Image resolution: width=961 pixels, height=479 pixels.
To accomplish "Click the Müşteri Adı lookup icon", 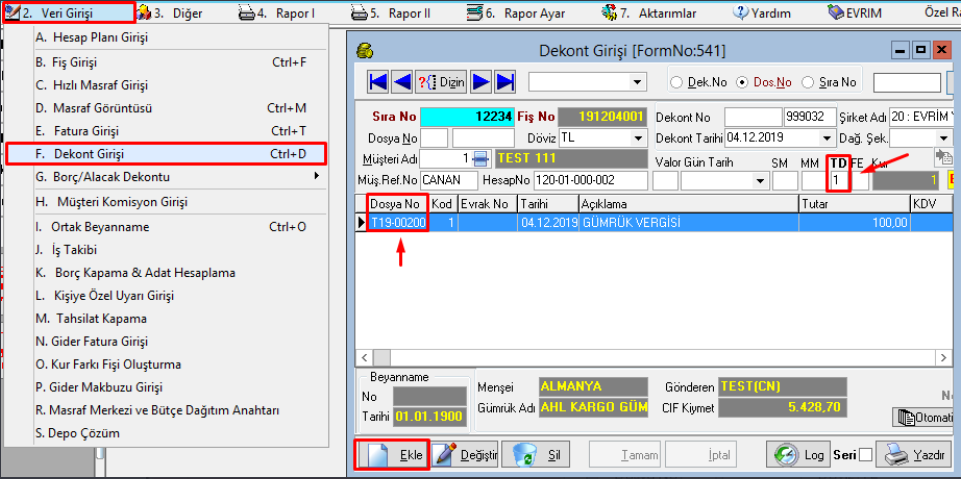I will pos(481,159).
